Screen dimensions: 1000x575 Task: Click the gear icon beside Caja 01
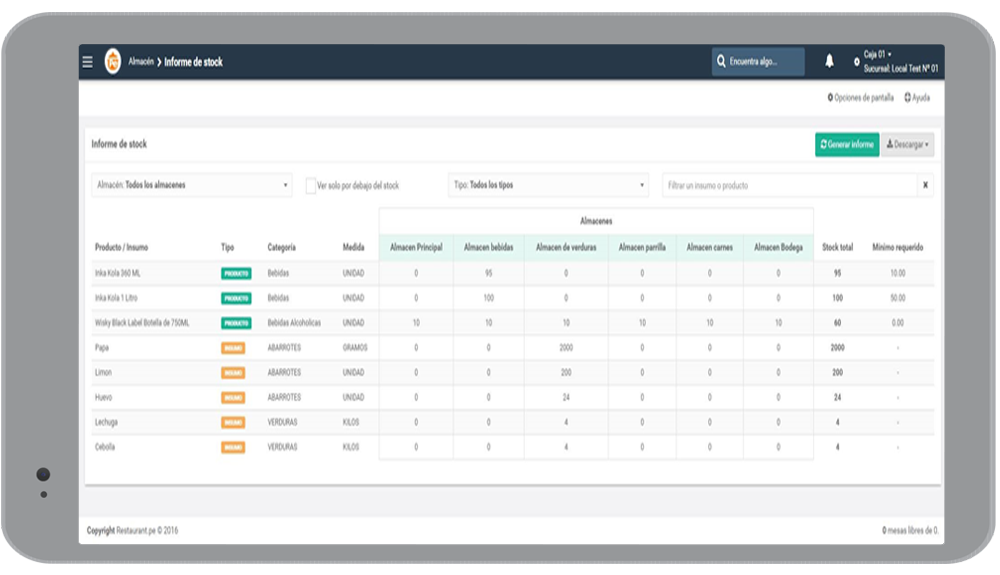pyautogui.click(x=857, y=62)
